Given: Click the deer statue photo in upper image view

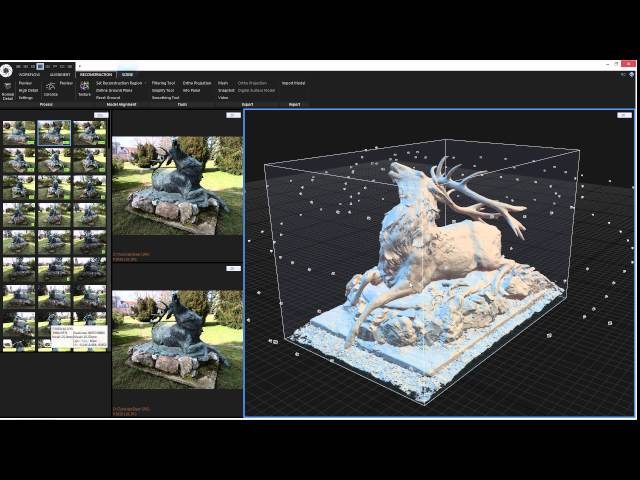Looking at the screenshot, I should coord(177,186).
